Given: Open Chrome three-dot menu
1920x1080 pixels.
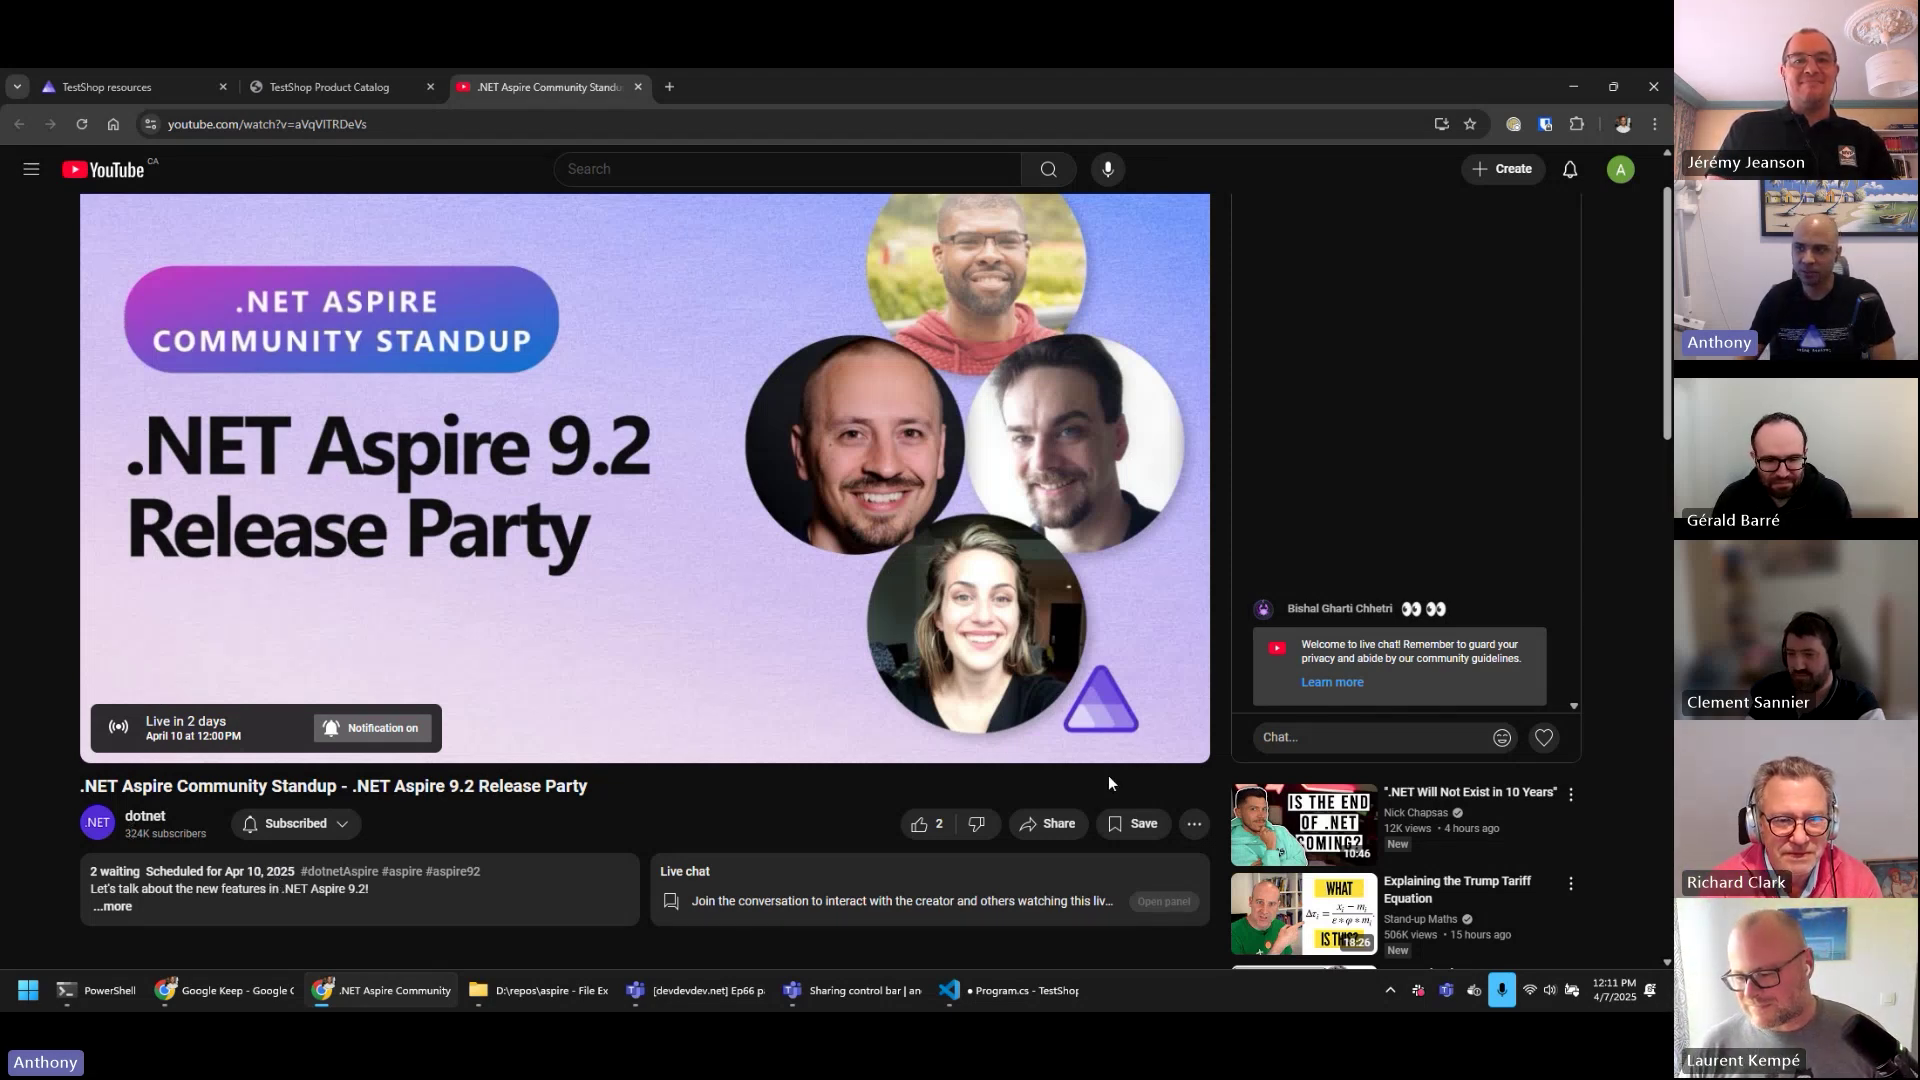Looking at the screenshot, I should 1654,124.
